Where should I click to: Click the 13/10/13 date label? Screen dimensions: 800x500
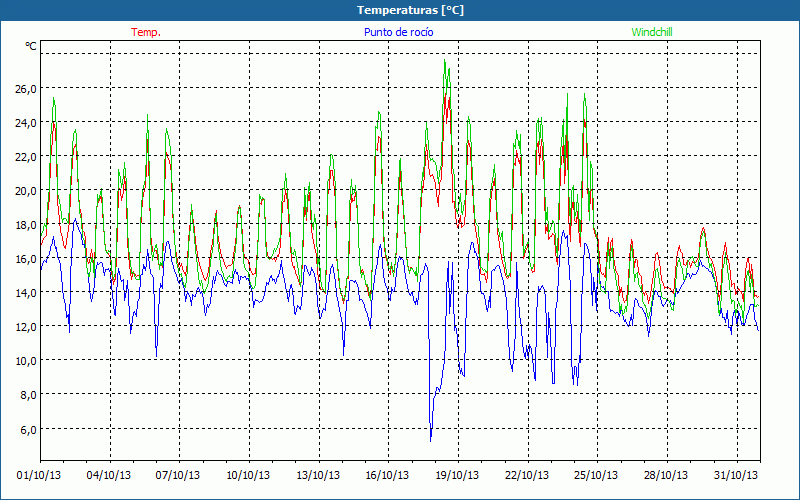point(318,476)
